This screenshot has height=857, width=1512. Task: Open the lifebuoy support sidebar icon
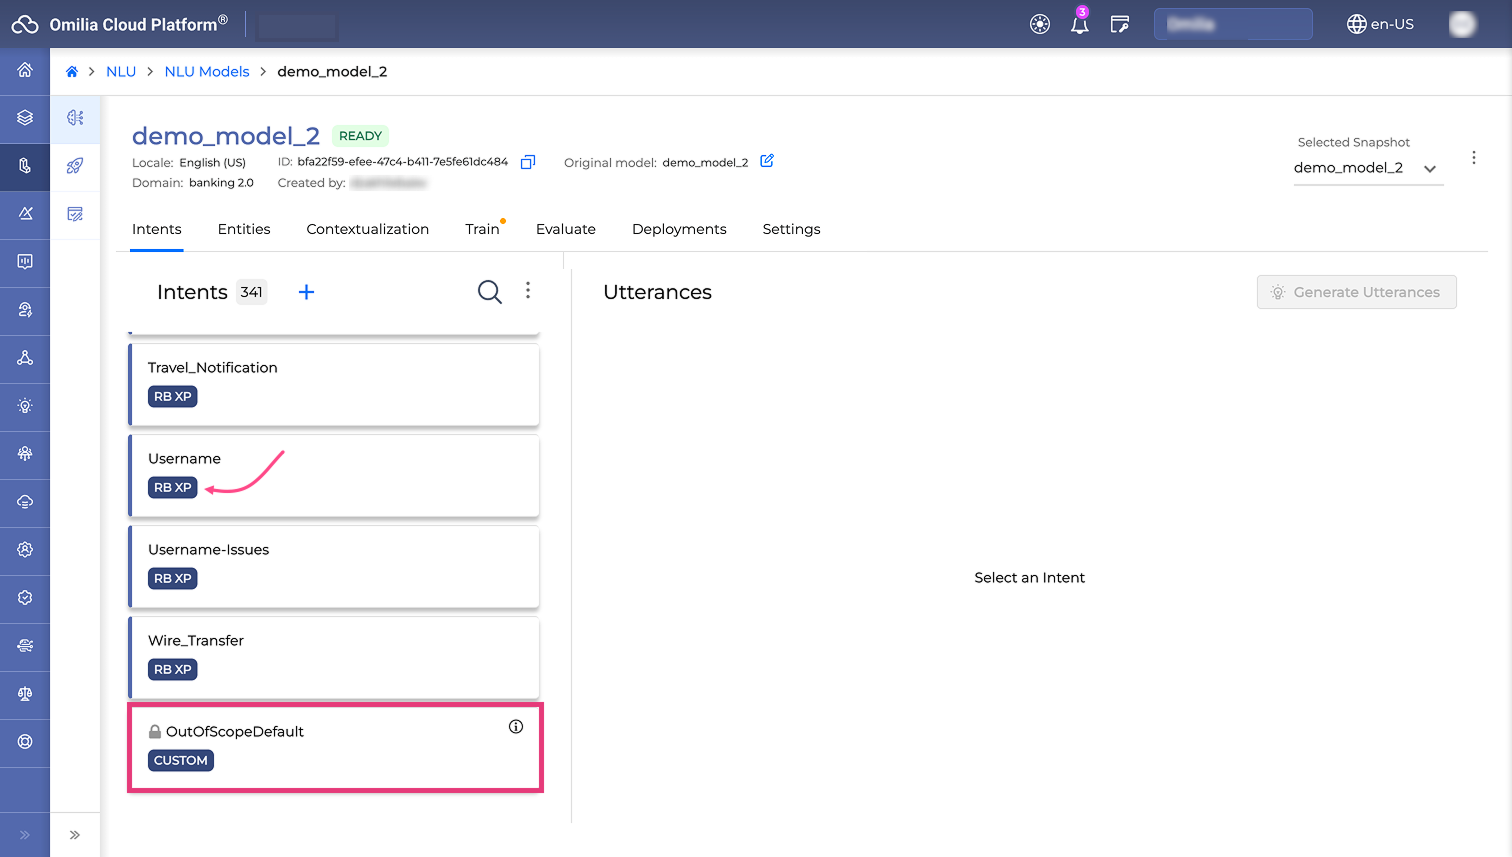(25, 741)
